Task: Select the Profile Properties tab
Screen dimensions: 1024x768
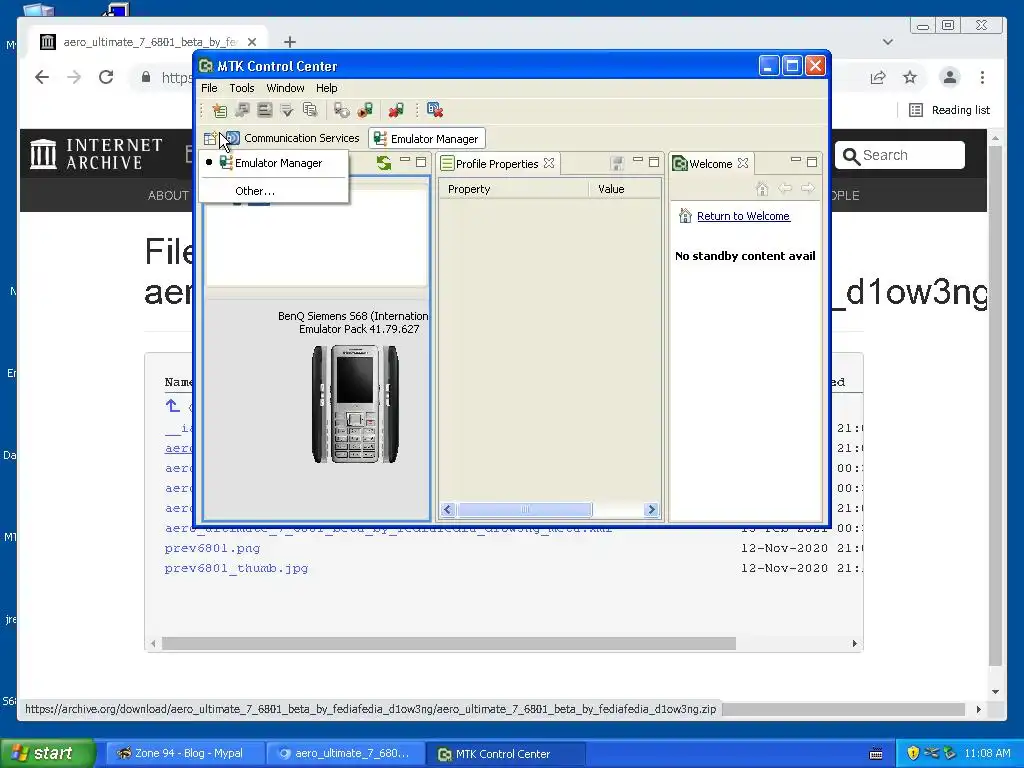Action: click(x=496, y=164)
